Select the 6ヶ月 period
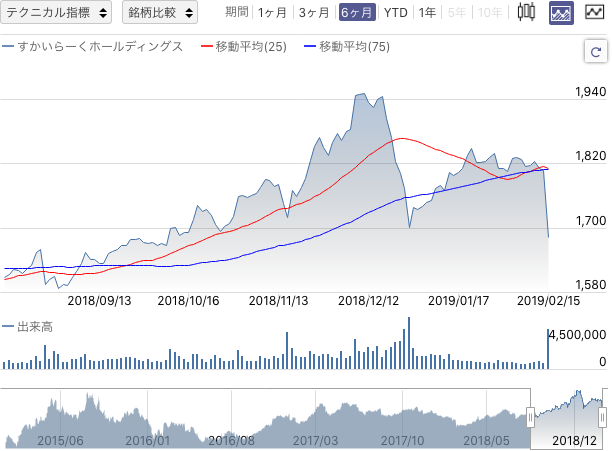The width and height of the screenshot is (612, 451). (357, 12)
